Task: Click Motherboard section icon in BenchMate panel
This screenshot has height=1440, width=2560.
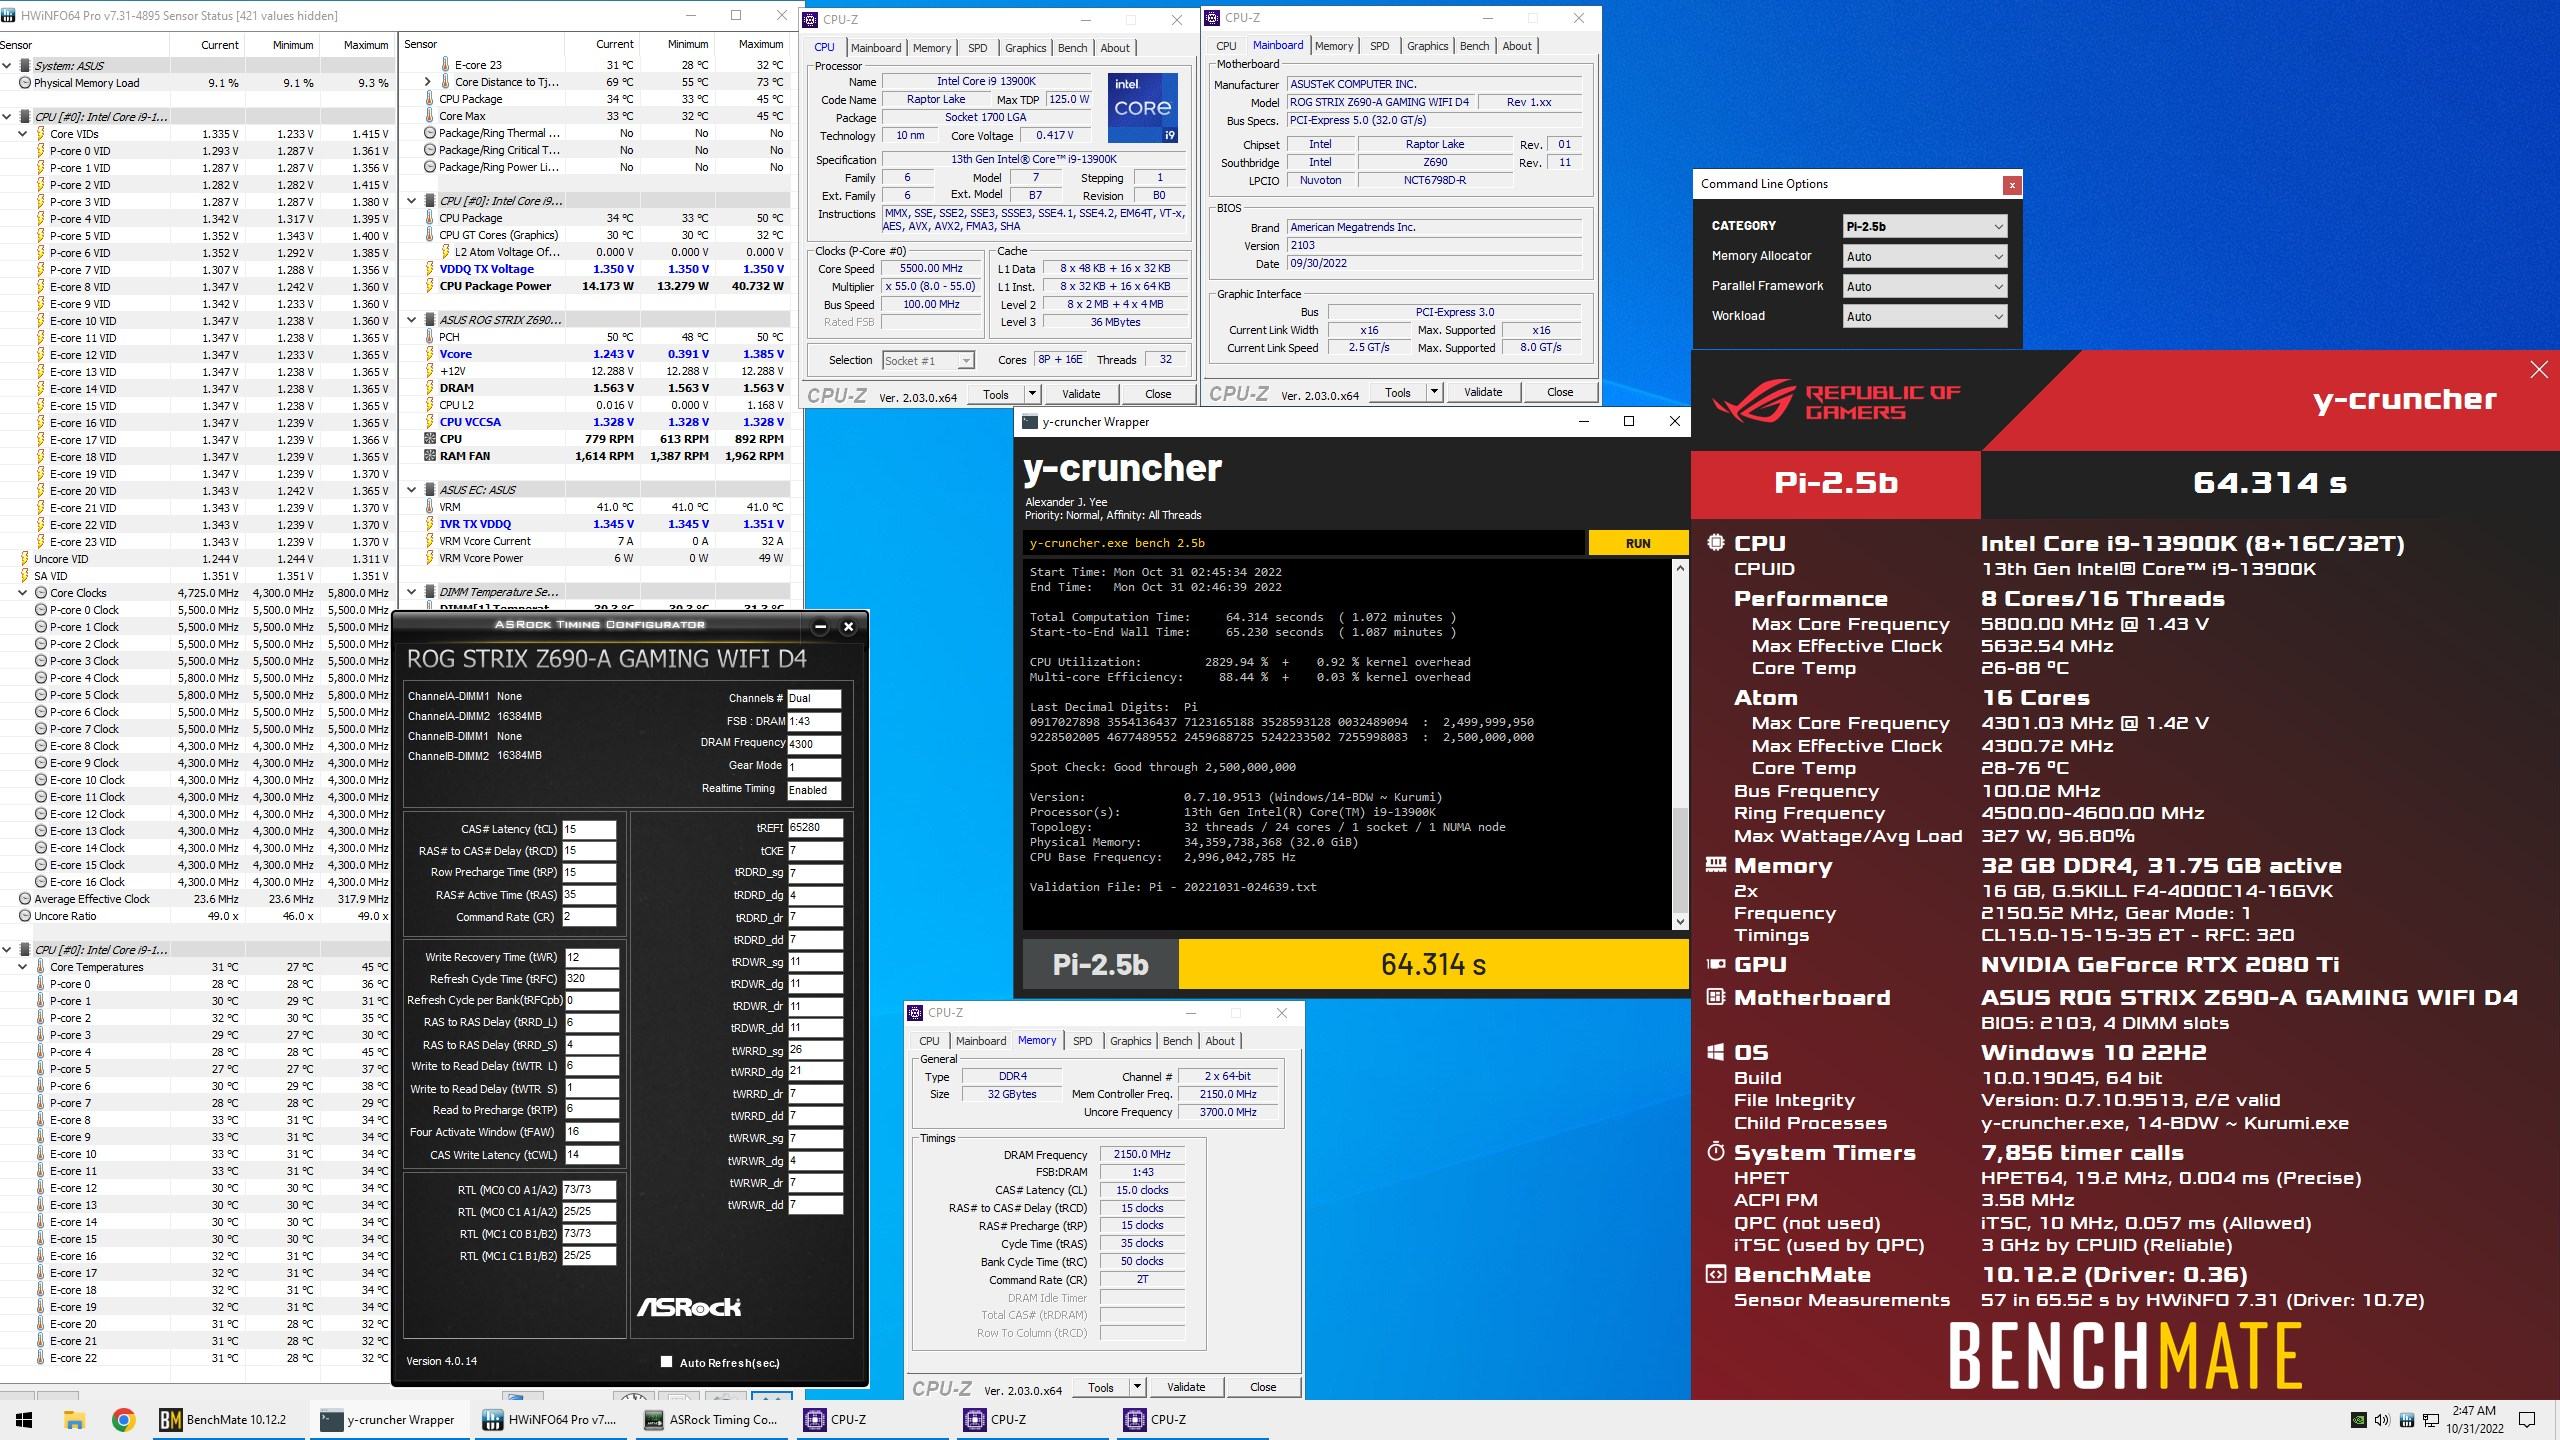Action: pyautogui.click(x=1716, y=996)
